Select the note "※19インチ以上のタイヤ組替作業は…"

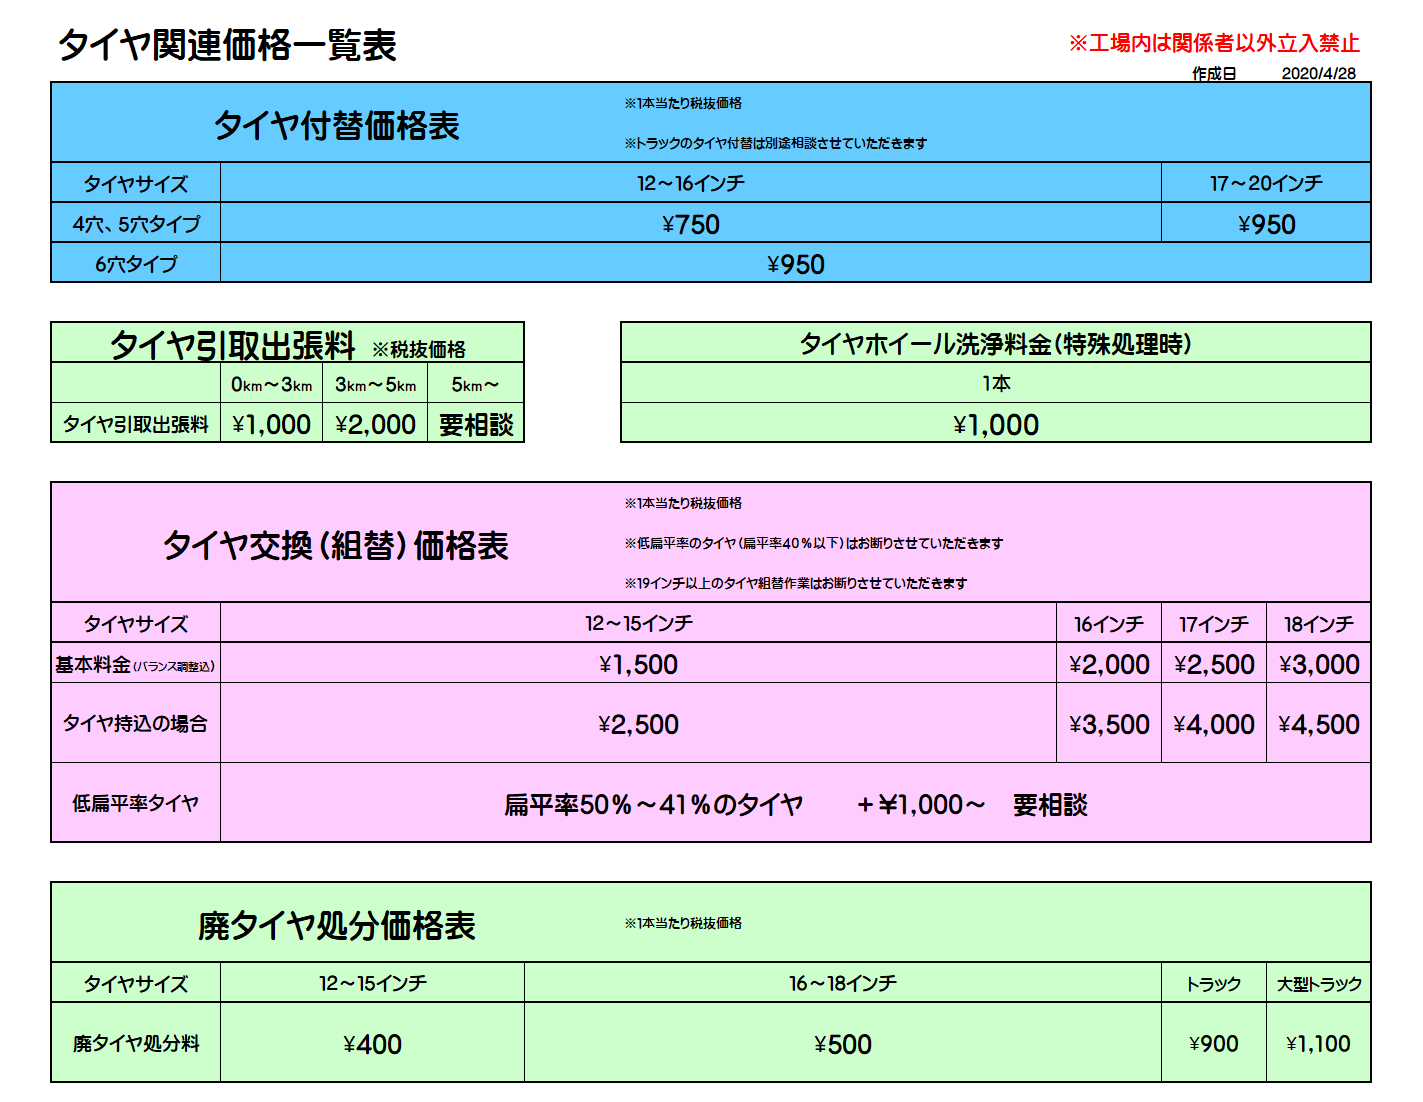pyautogui.click(x=796, y=583)
